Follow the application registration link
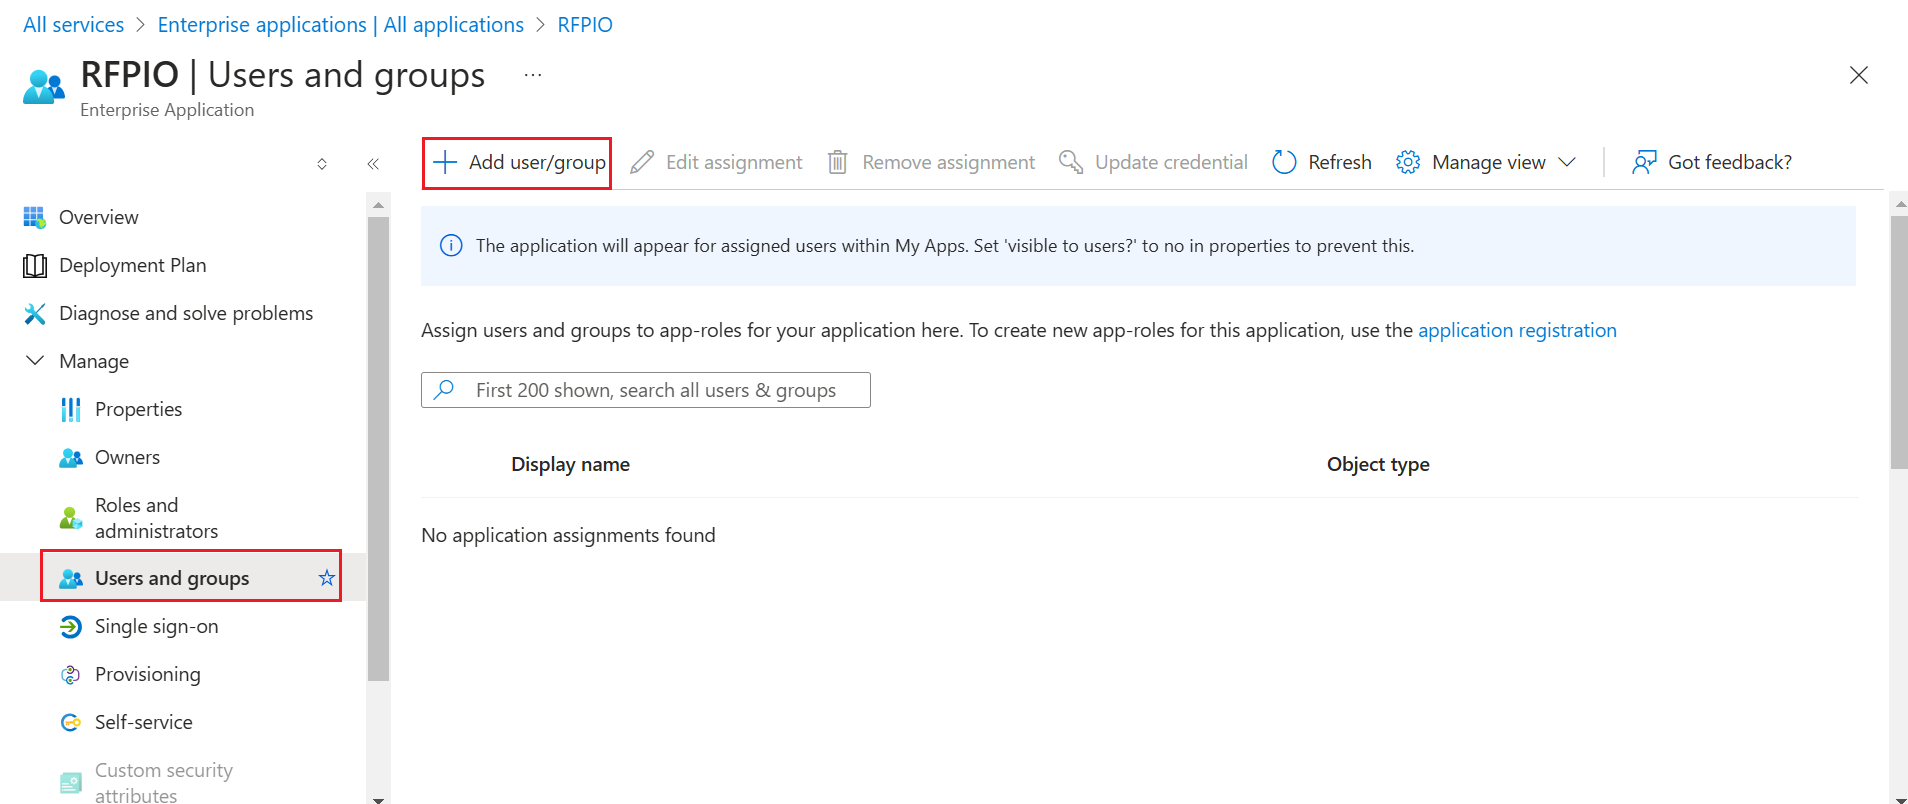 click(1517, 330)
